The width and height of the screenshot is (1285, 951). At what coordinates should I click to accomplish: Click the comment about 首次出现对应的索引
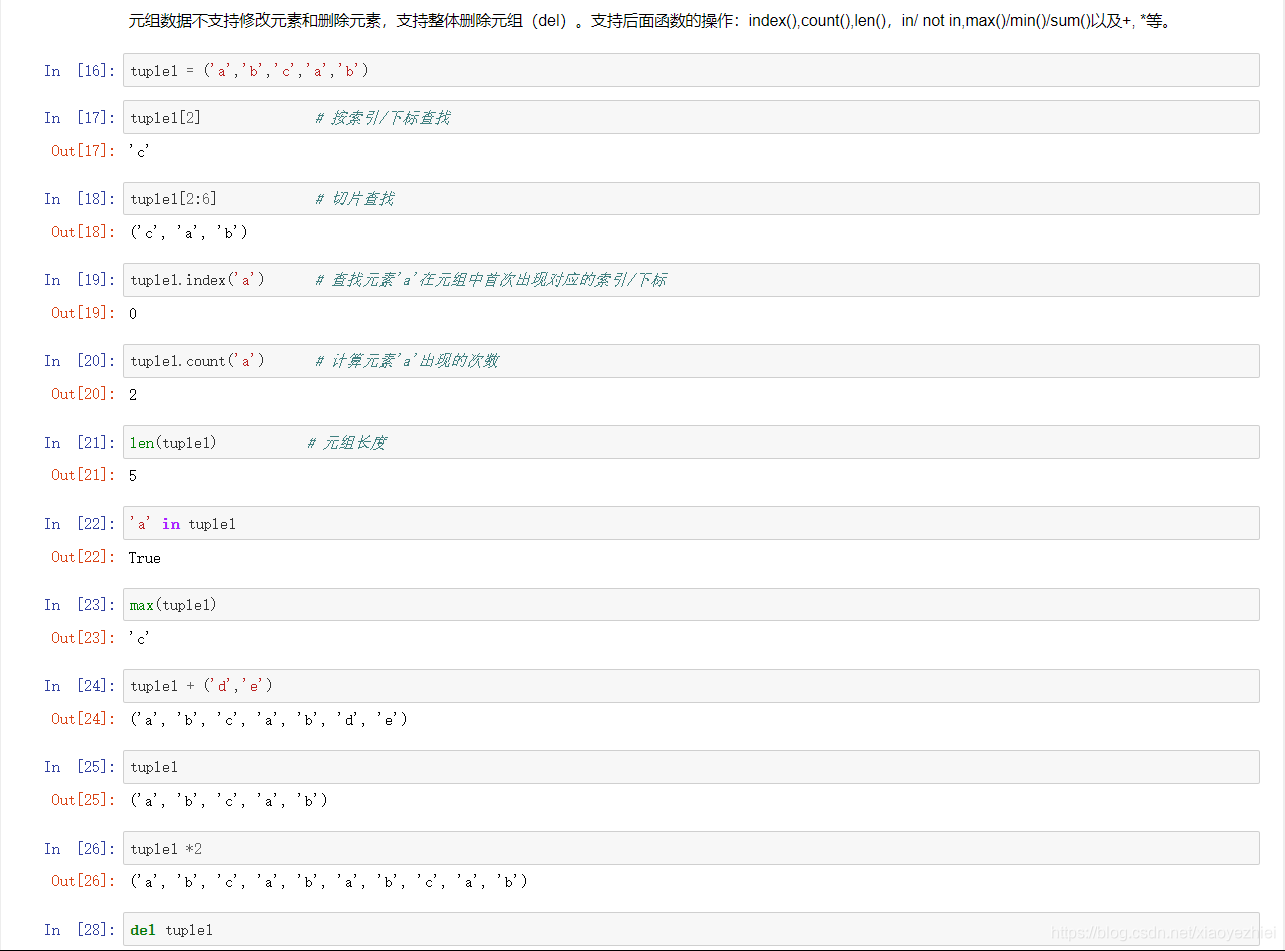(x=491, y=280)
